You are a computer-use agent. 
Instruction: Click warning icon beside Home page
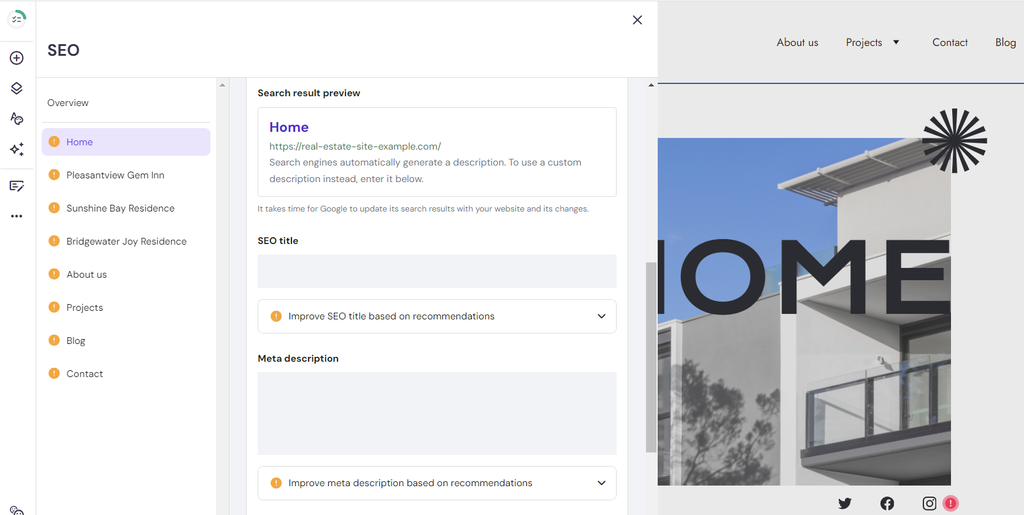tap(54, 142)
